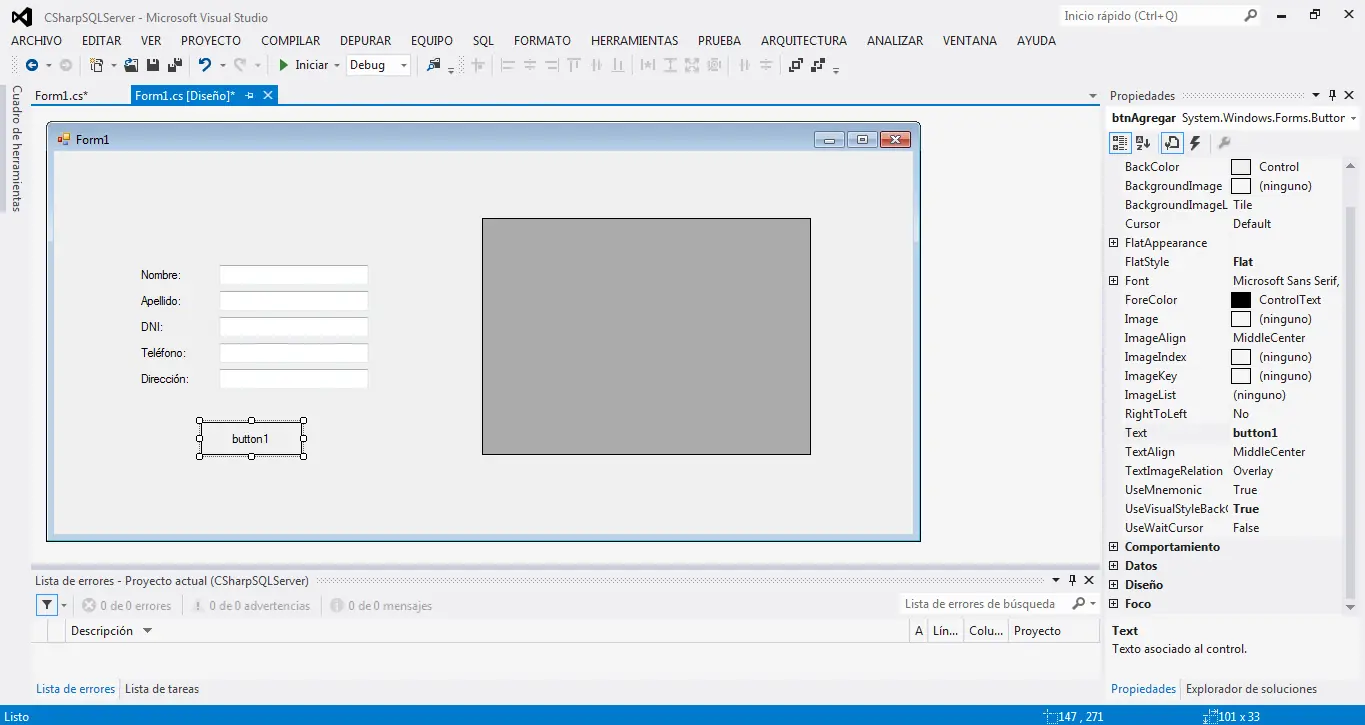Pin the Lista de errores panel
The height and width of the screenshot is (725, 1365).
[x=1073, y=581]
